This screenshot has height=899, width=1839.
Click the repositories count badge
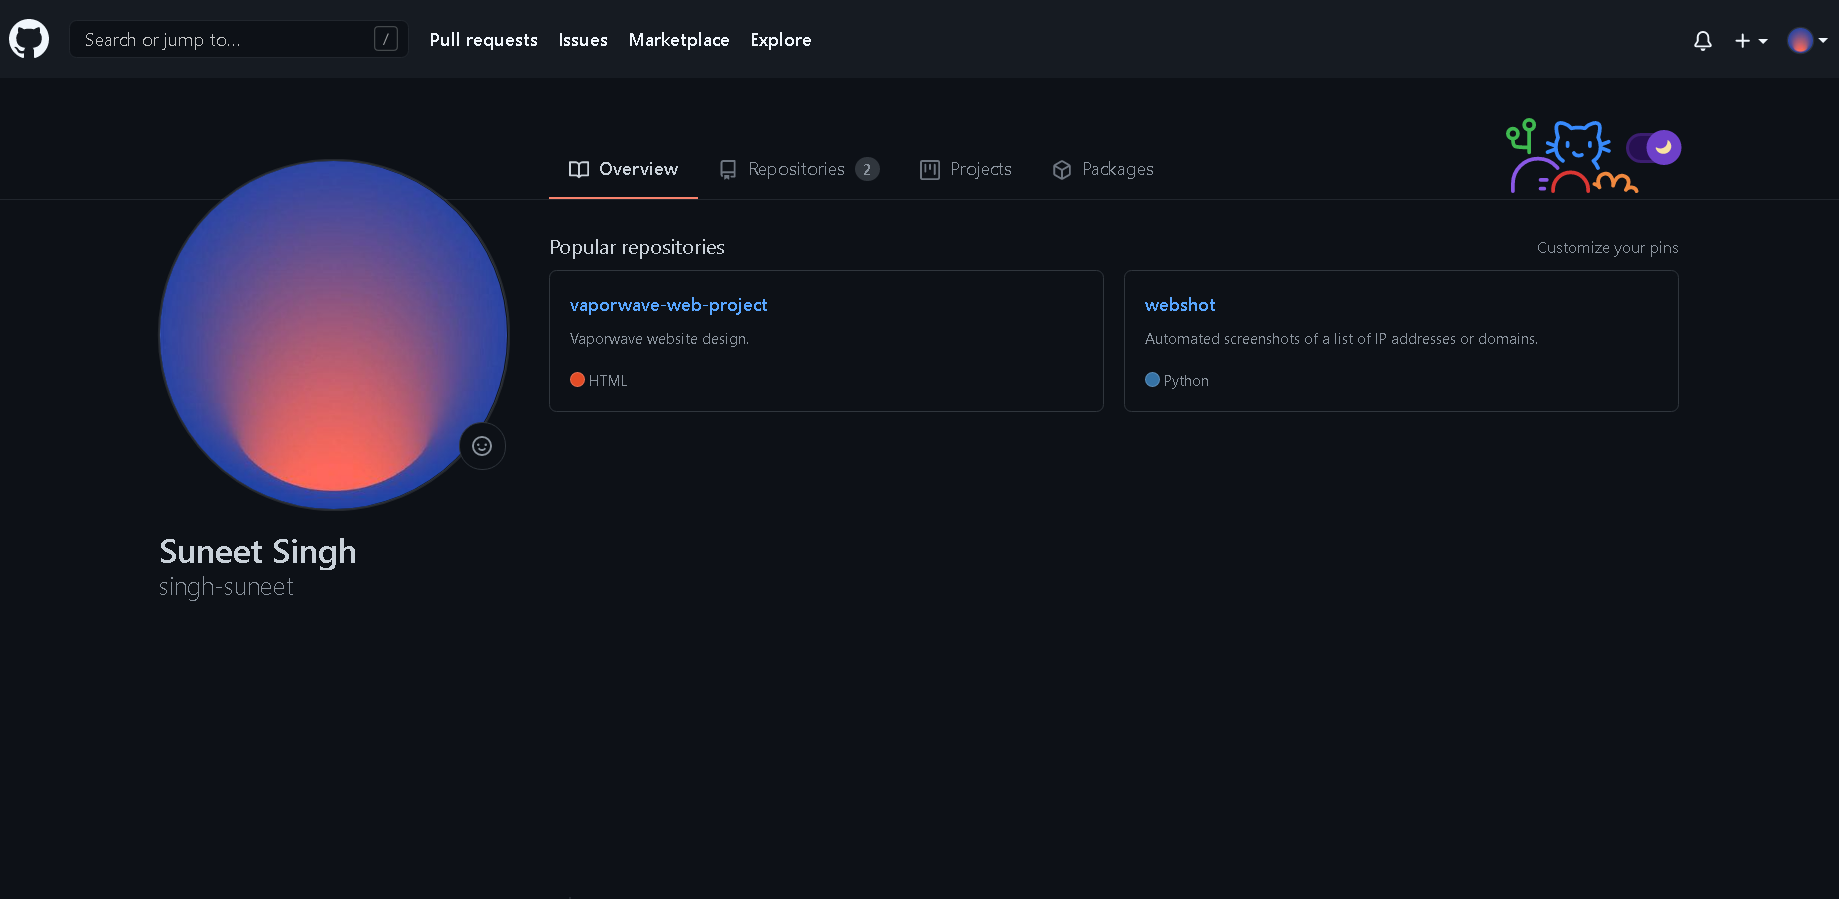(867, 169)
